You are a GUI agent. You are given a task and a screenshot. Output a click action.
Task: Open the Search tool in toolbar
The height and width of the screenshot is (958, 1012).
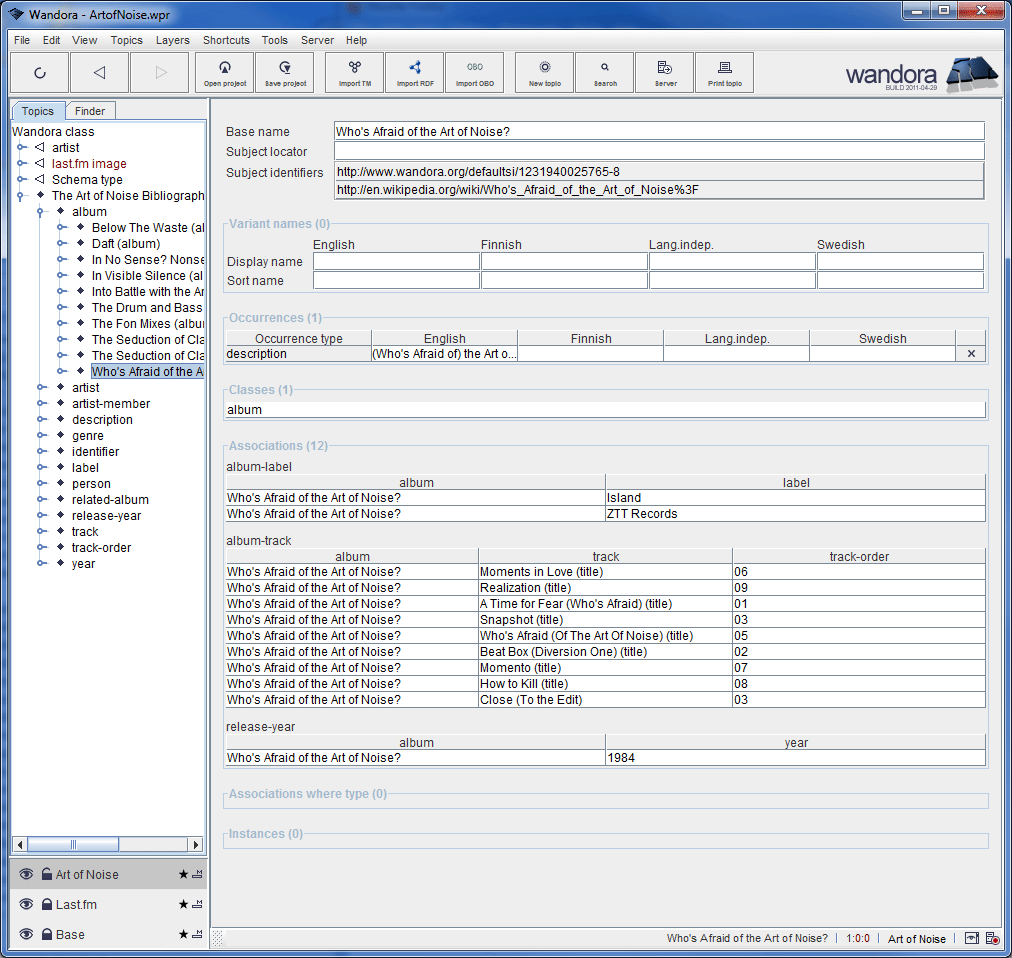tap(605, 72)
